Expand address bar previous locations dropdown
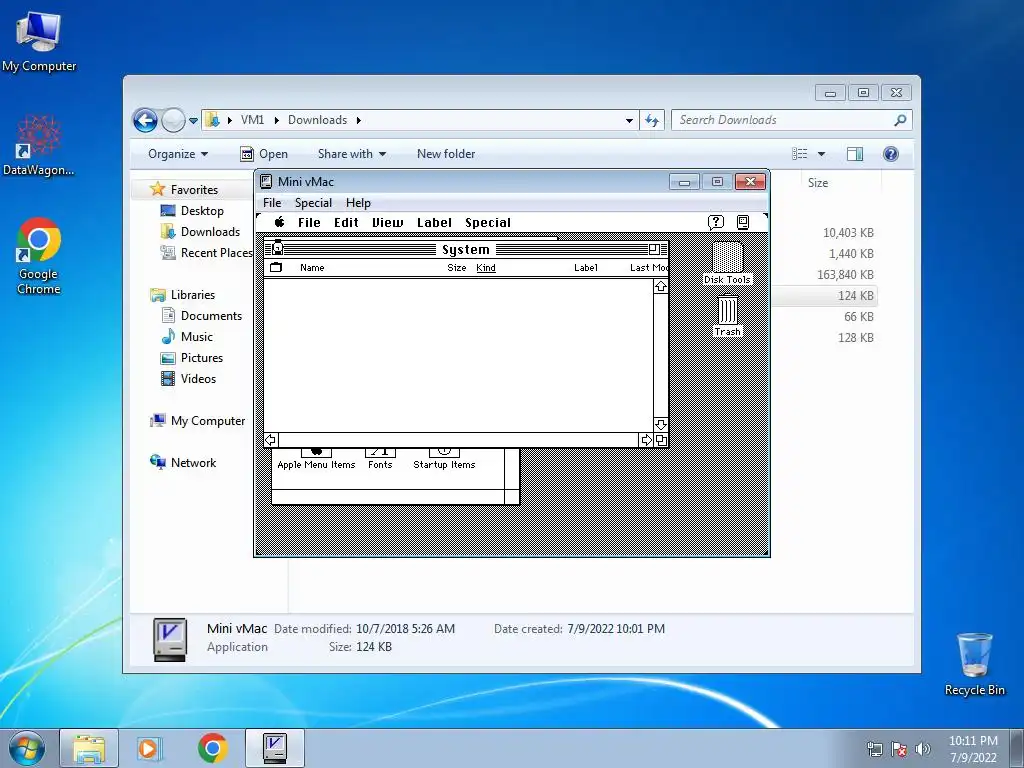This screenshot has height=768, width=1024. (x=629, y=121)
